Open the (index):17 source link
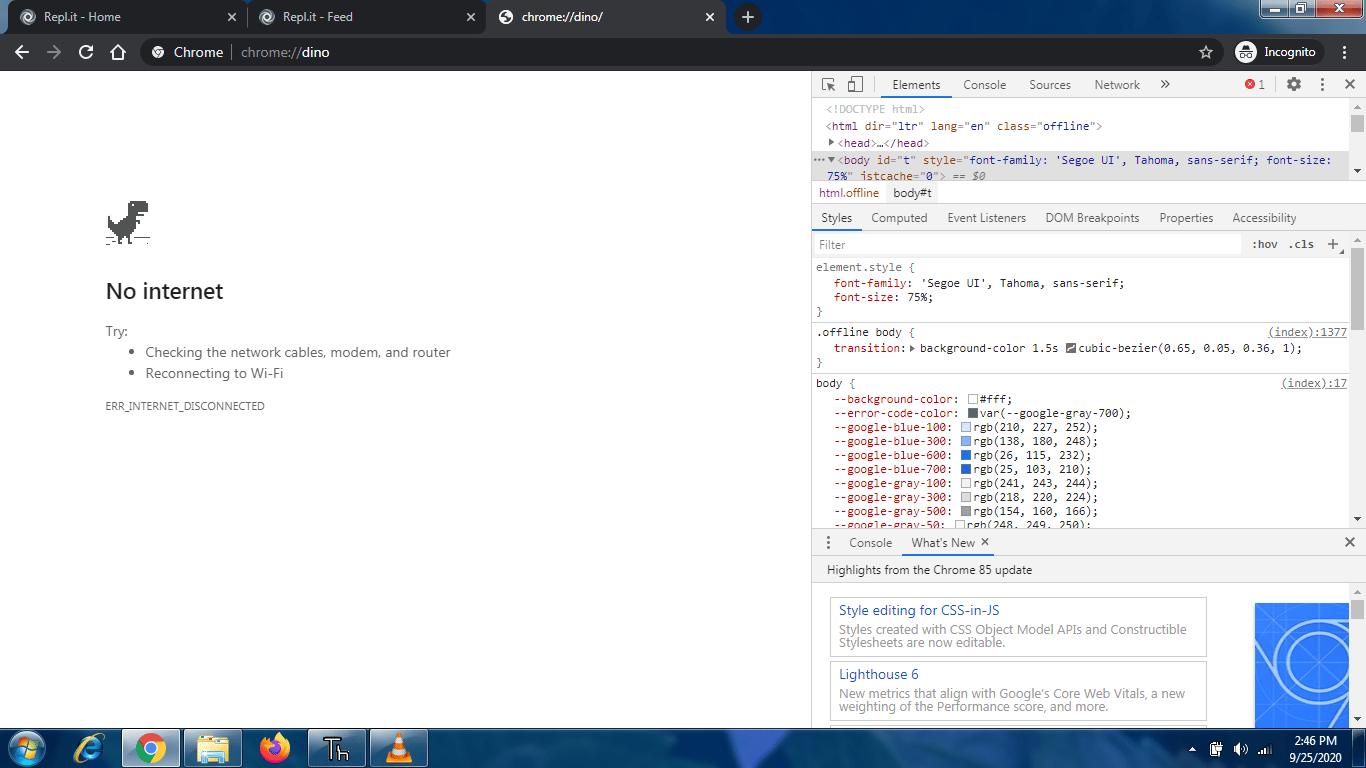Screen dimensions: 1366x768 tap(1314, 383)
